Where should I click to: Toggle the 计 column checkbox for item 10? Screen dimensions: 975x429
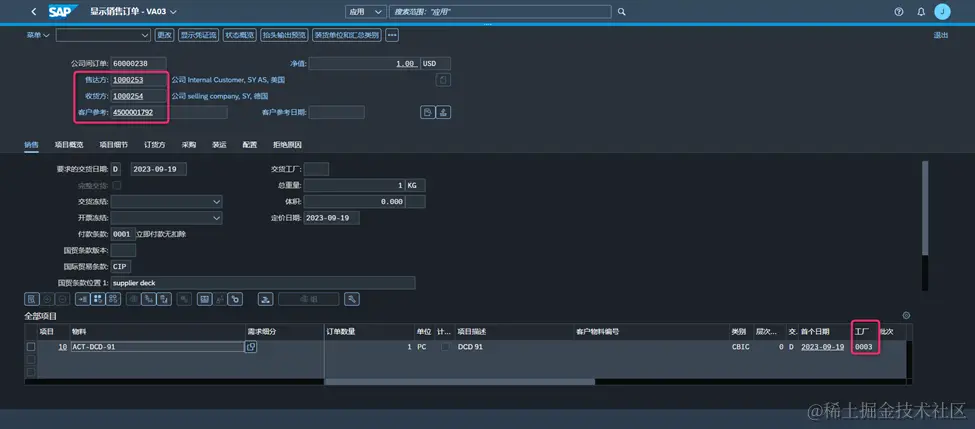[x=445, y=347]
